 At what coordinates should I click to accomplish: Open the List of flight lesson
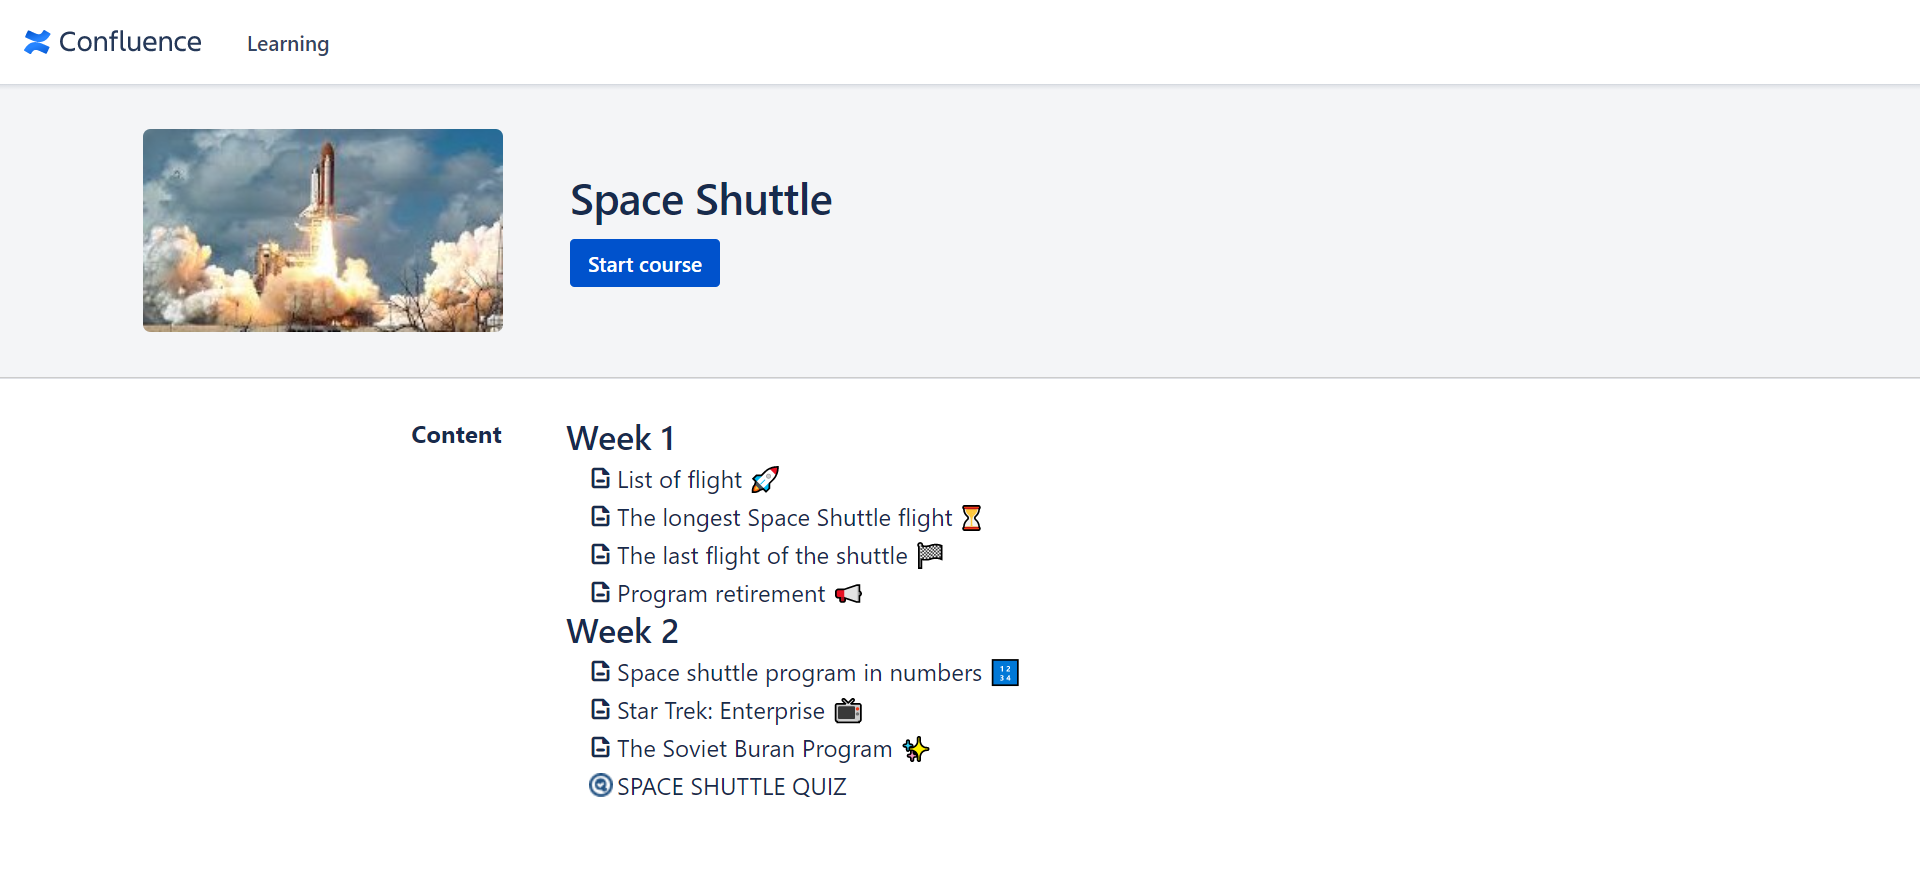click(x=679, y=480)
